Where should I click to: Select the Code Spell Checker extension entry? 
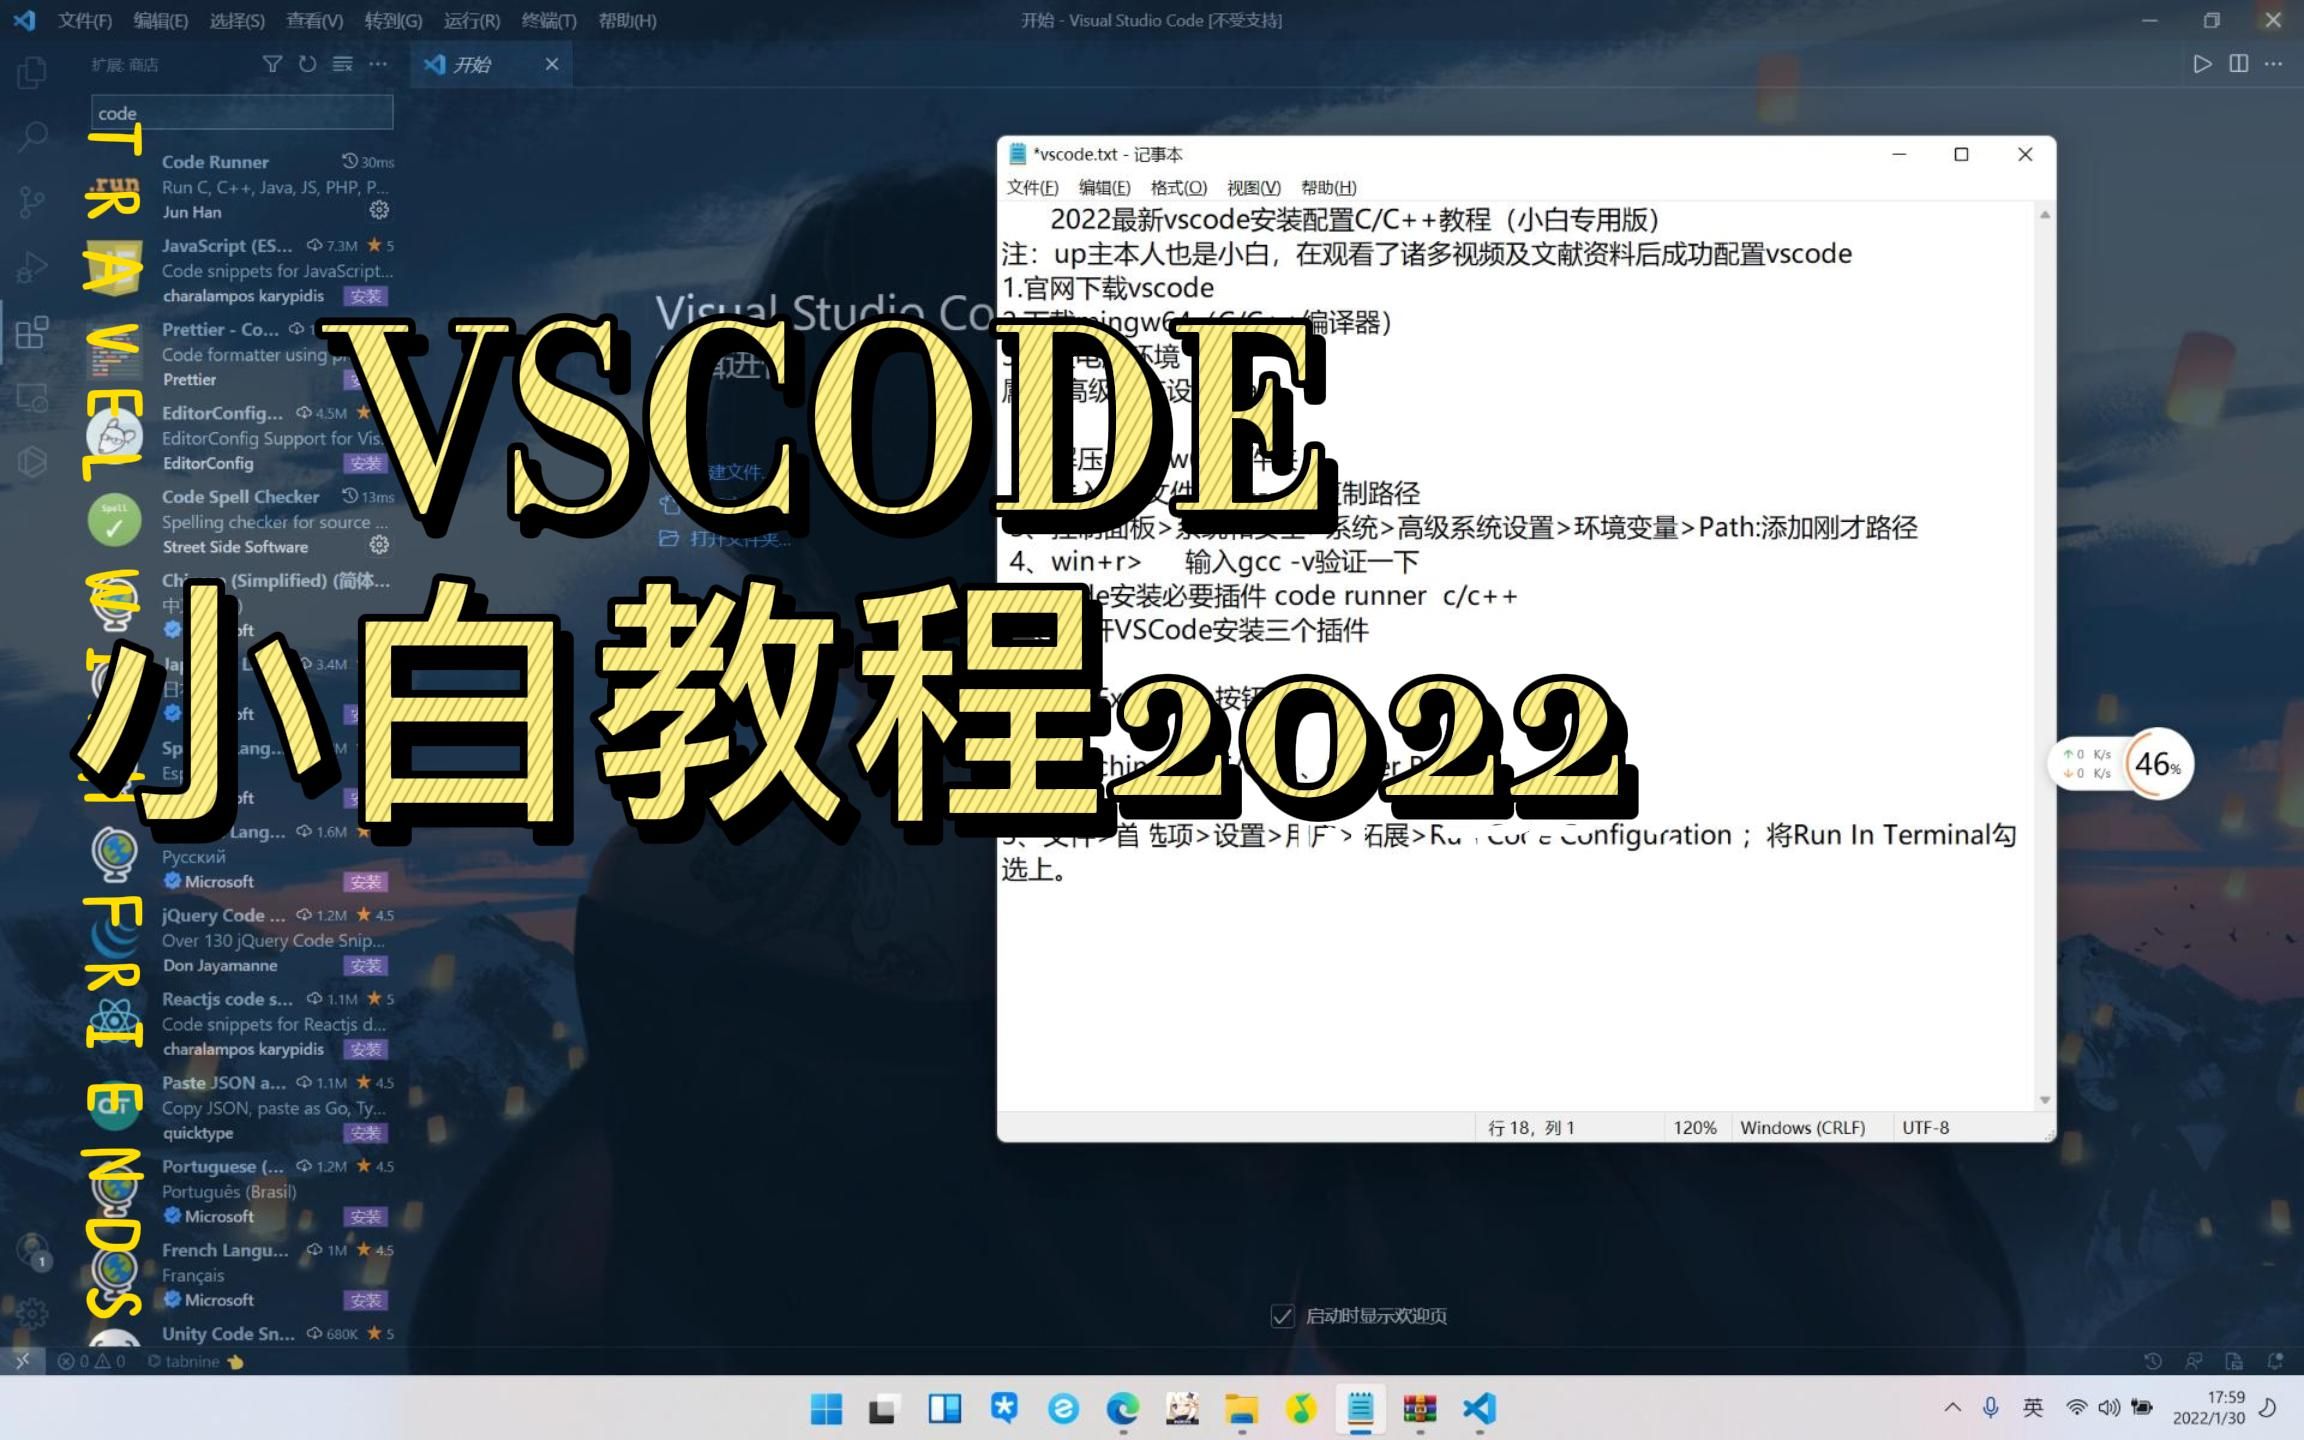[x=240, y=521]
